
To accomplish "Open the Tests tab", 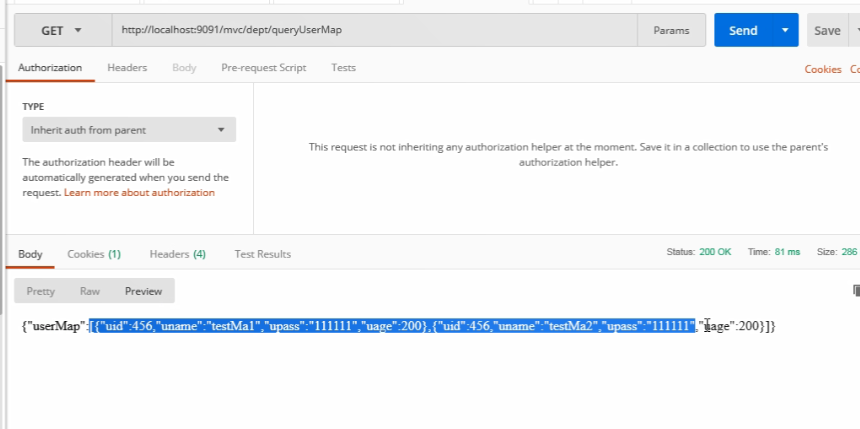I will tap(343, 67).
